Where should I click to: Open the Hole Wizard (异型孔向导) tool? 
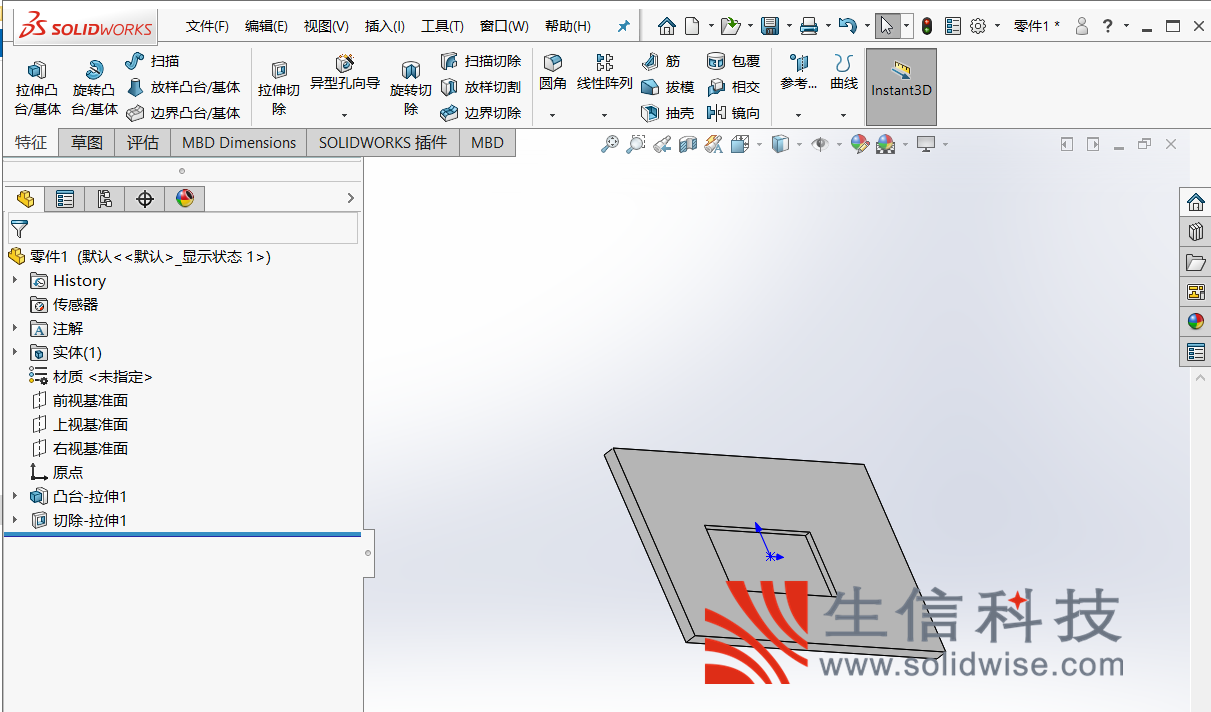click(x=345, y=73)
